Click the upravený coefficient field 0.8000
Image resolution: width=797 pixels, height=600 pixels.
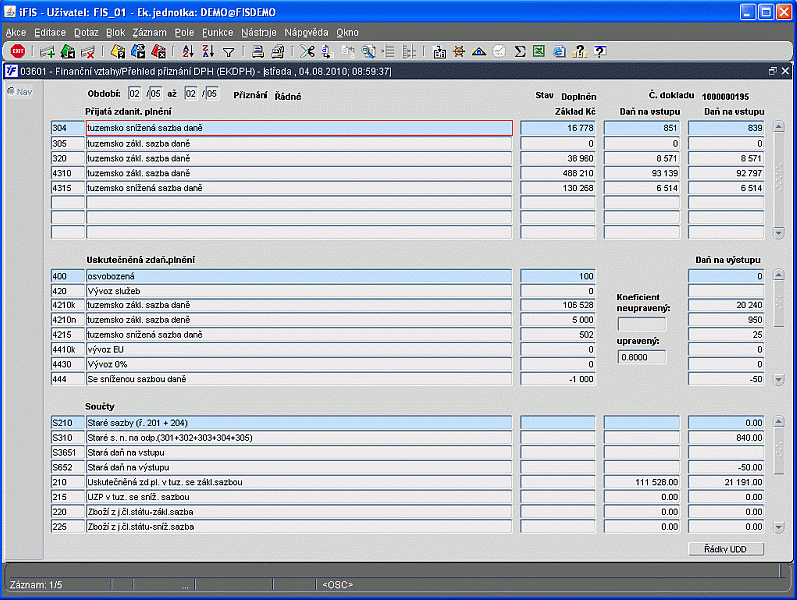[641, 357]
